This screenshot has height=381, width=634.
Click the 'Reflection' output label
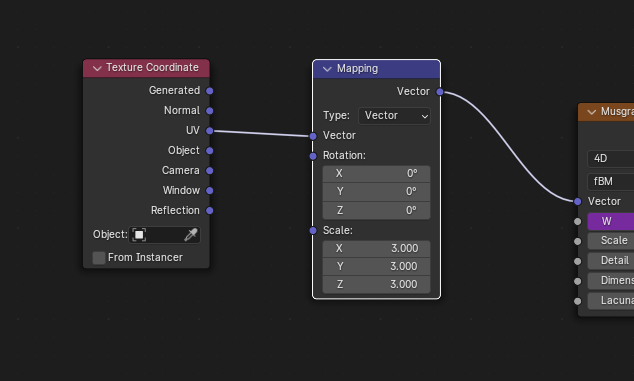coord(175,210)
